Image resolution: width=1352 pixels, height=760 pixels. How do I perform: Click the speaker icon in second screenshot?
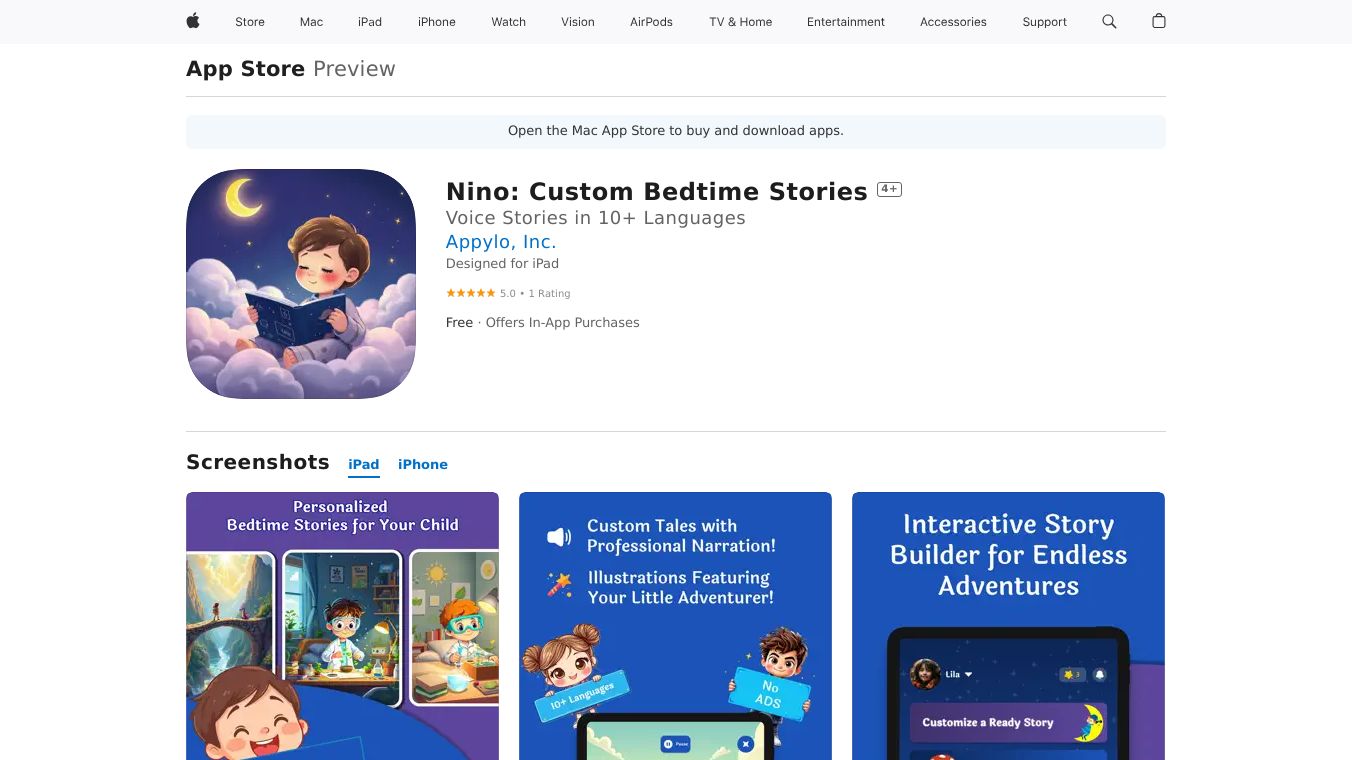tap(559, 537)
